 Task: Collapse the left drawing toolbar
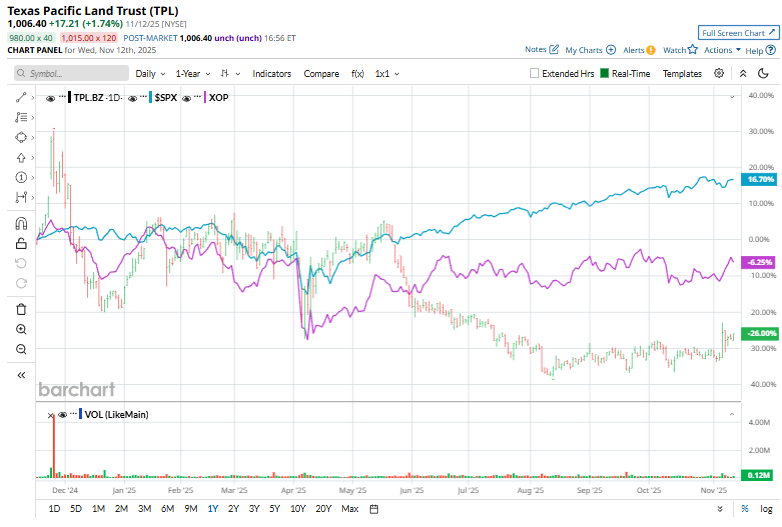(x=21, y=375)
